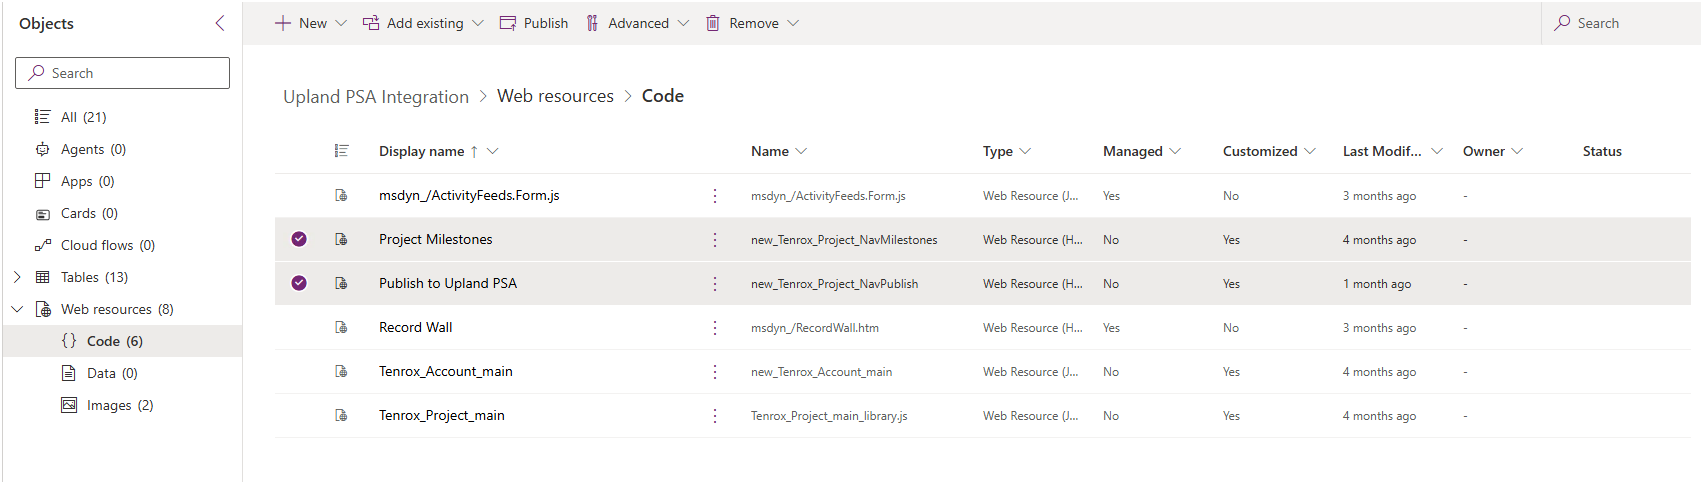This screenshot has height=484, width=1703.
Task: Click file icon of Tenrox_Account_main row
Action: (x=341, y=372)
